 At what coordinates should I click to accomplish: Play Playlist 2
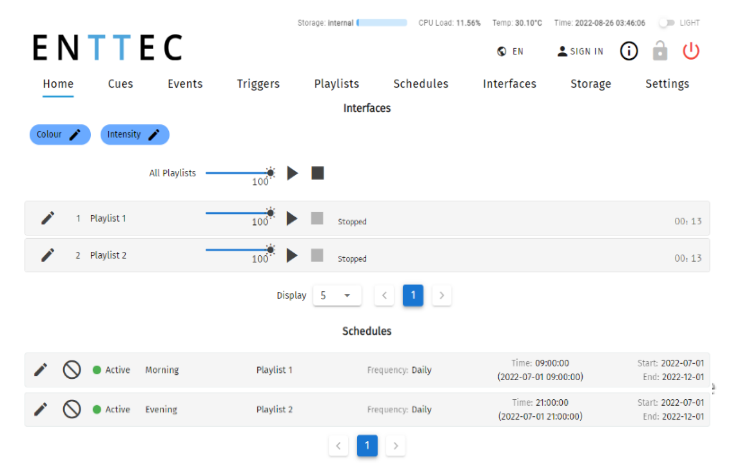292,255
